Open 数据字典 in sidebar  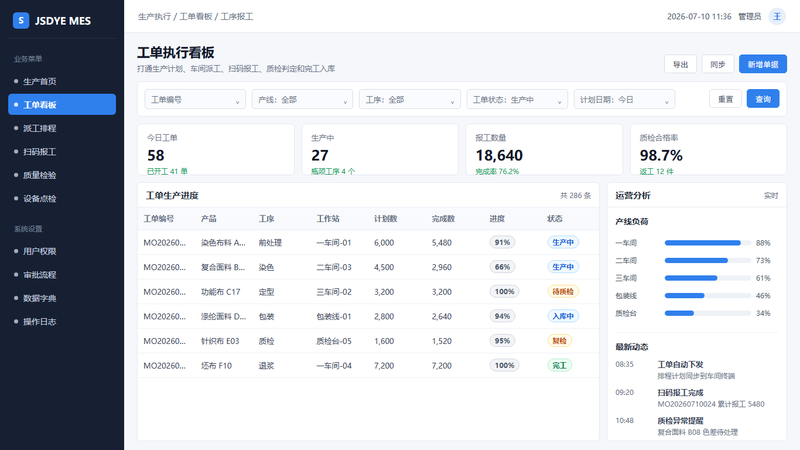tap(62, 298)
